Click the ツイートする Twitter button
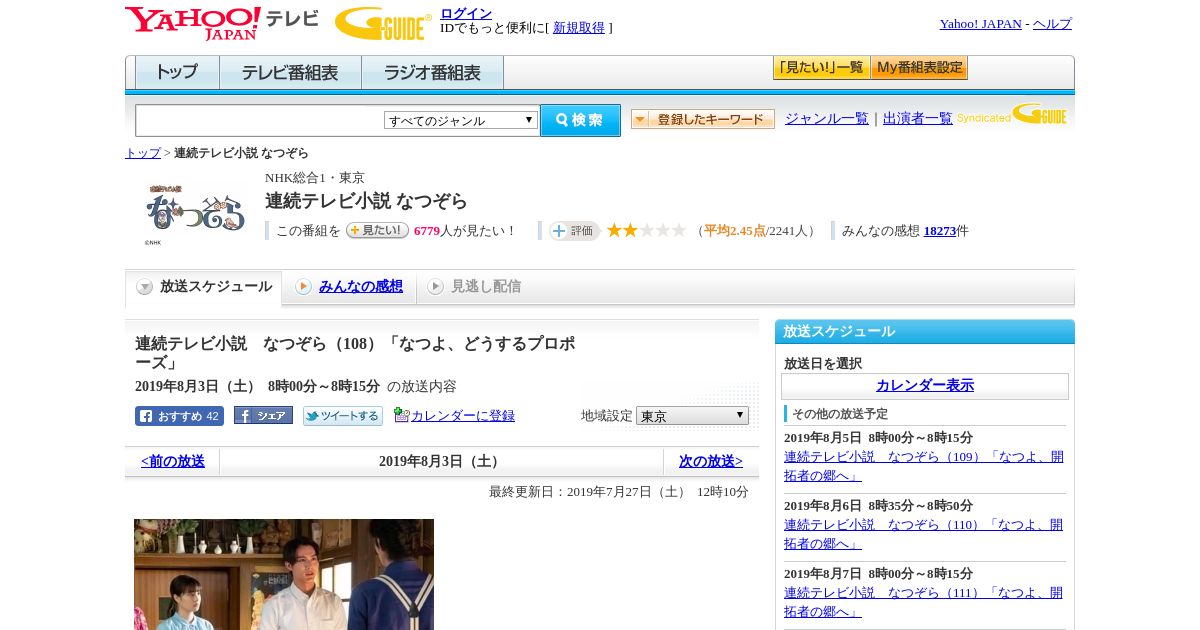This screenshot has width=1200, height=630. [343, 416]
